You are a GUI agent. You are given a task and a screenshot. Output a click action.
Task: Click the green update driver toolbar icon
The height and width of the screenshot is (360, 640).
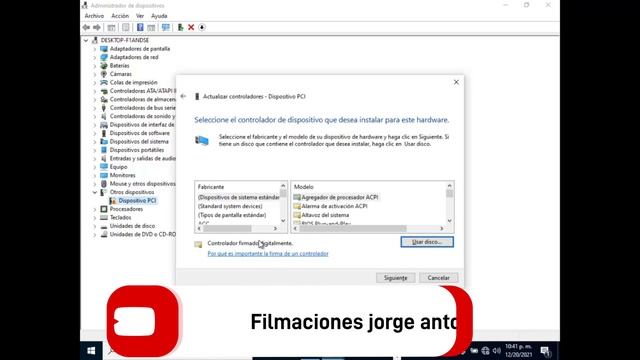(x=180, y=27)
